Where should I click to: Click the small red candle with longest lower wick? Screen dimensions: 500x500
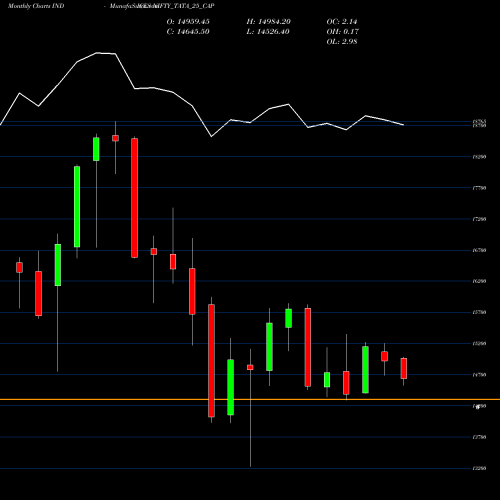(250, 367)
